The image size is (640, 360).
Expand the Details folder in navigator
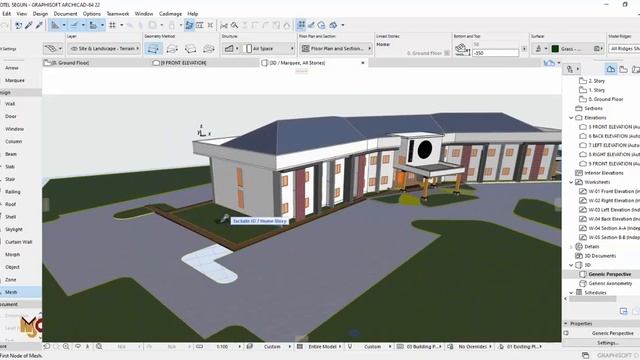point(571,247)
